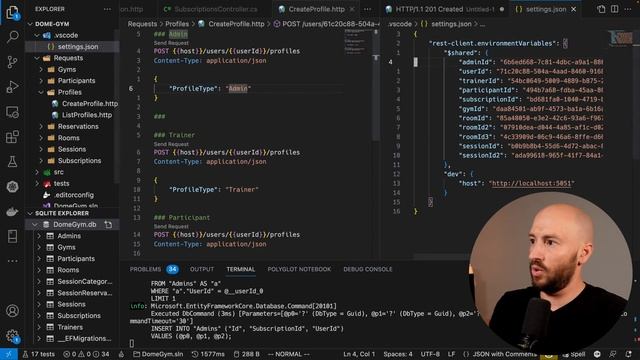Open notifications bell in status bar

(x=629, y=354)
